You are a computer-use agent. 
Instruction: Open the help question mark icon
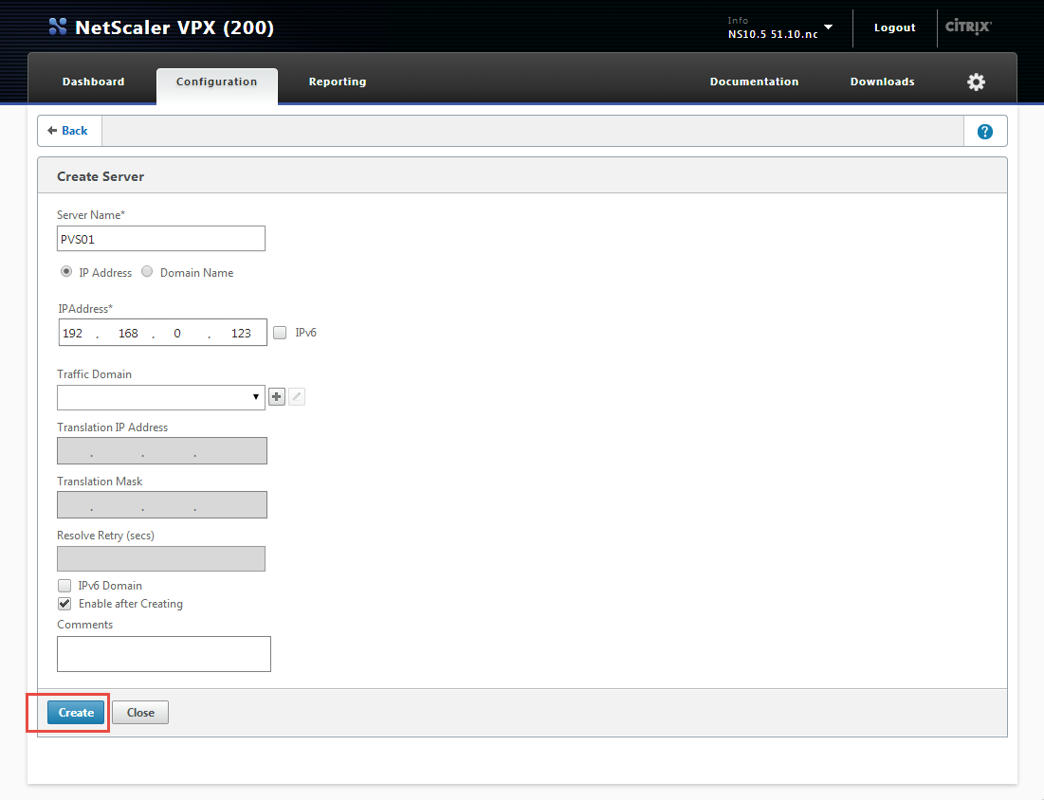(x=985, y=132)
